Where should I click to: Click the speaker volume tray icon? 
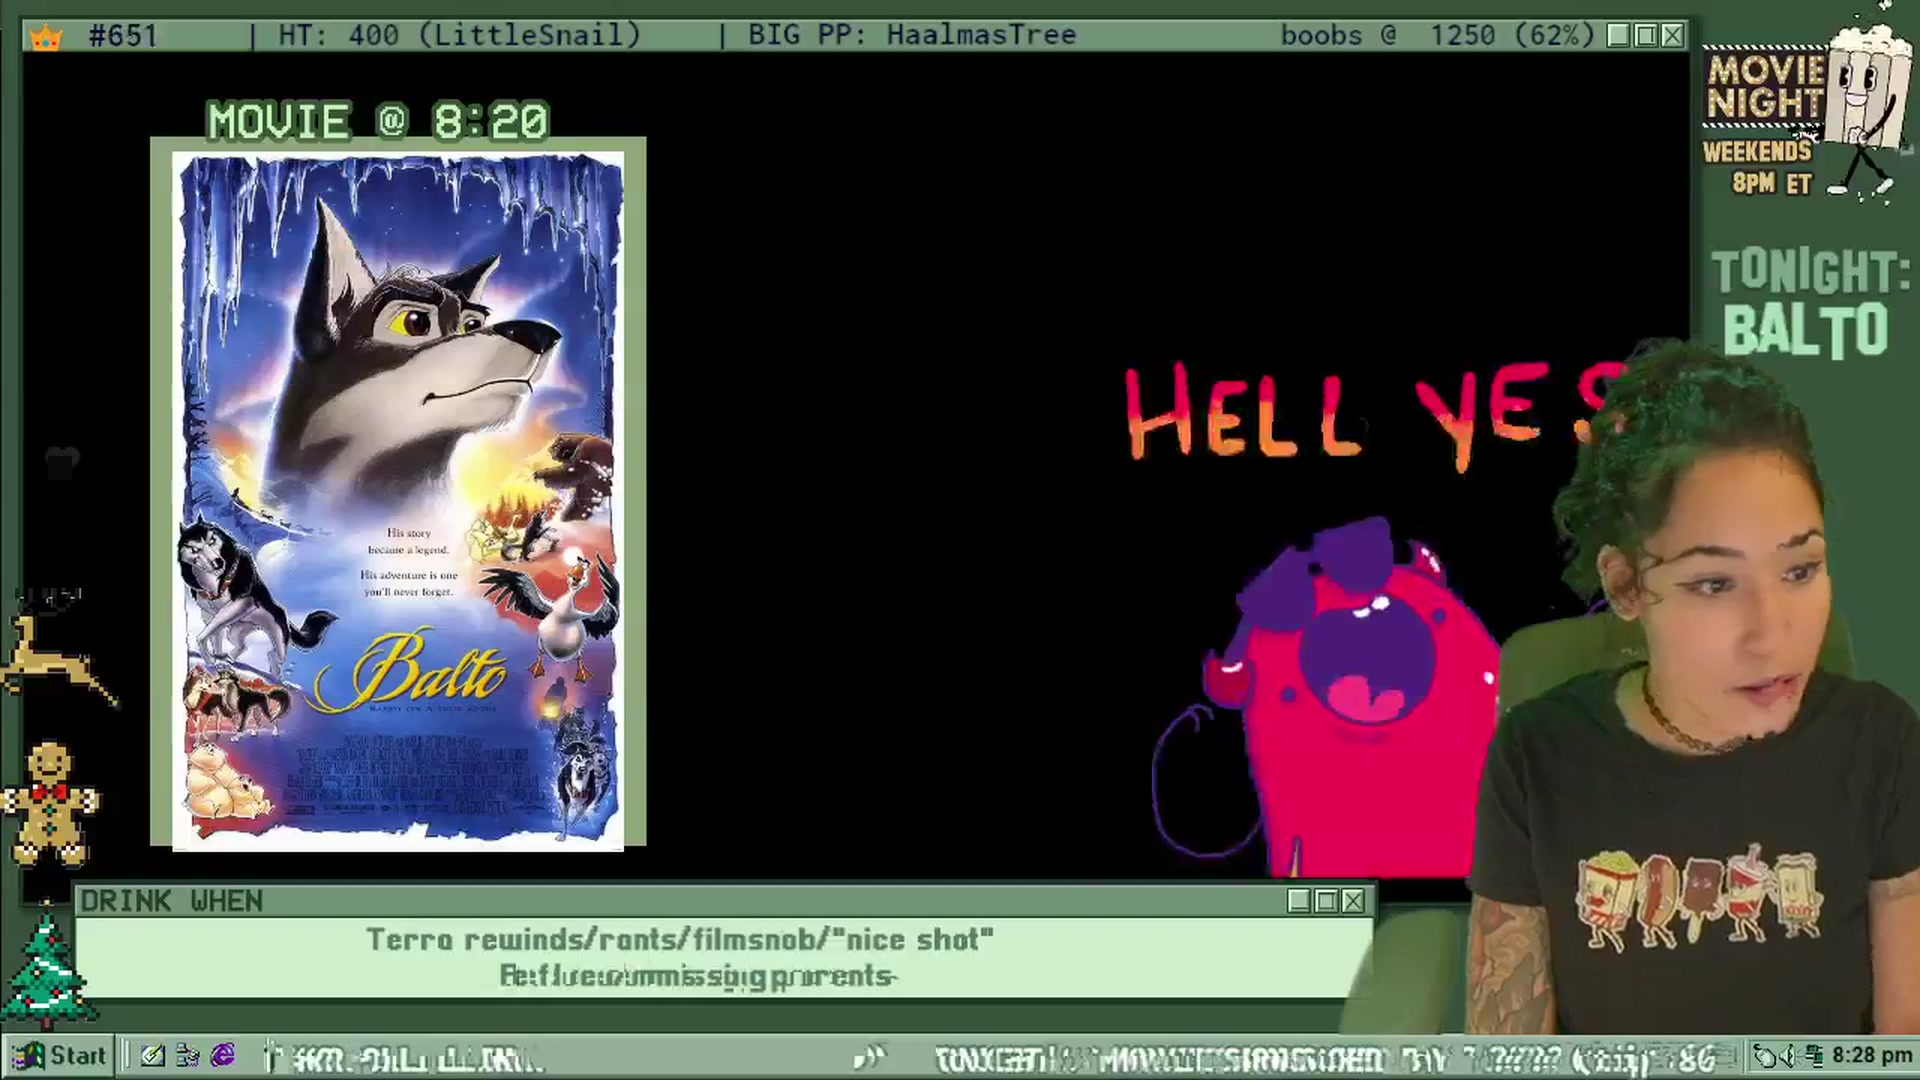coord(1790,1055)
